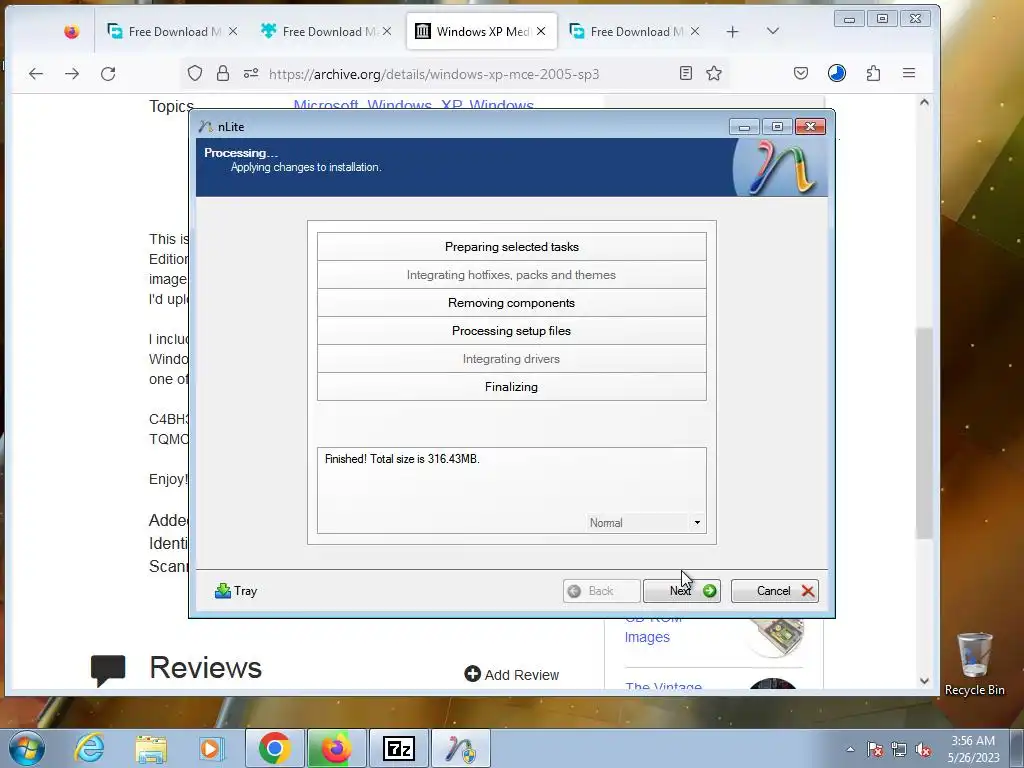Open the Action Center flag icon
Image resolution: width=1024 pixels, height=768 pixels.
click(x=875, y=749)
